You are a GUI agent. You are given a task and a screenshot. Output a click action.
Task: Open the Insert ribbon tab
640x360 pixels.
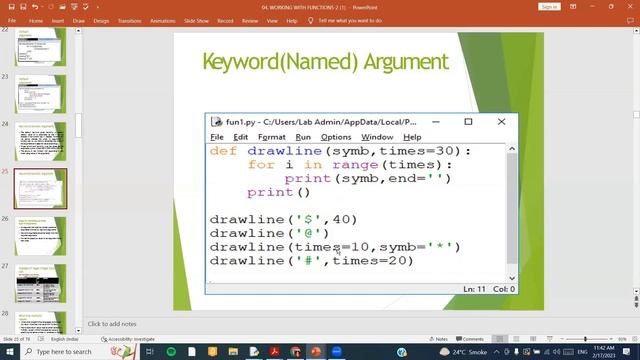coord(58,20)
